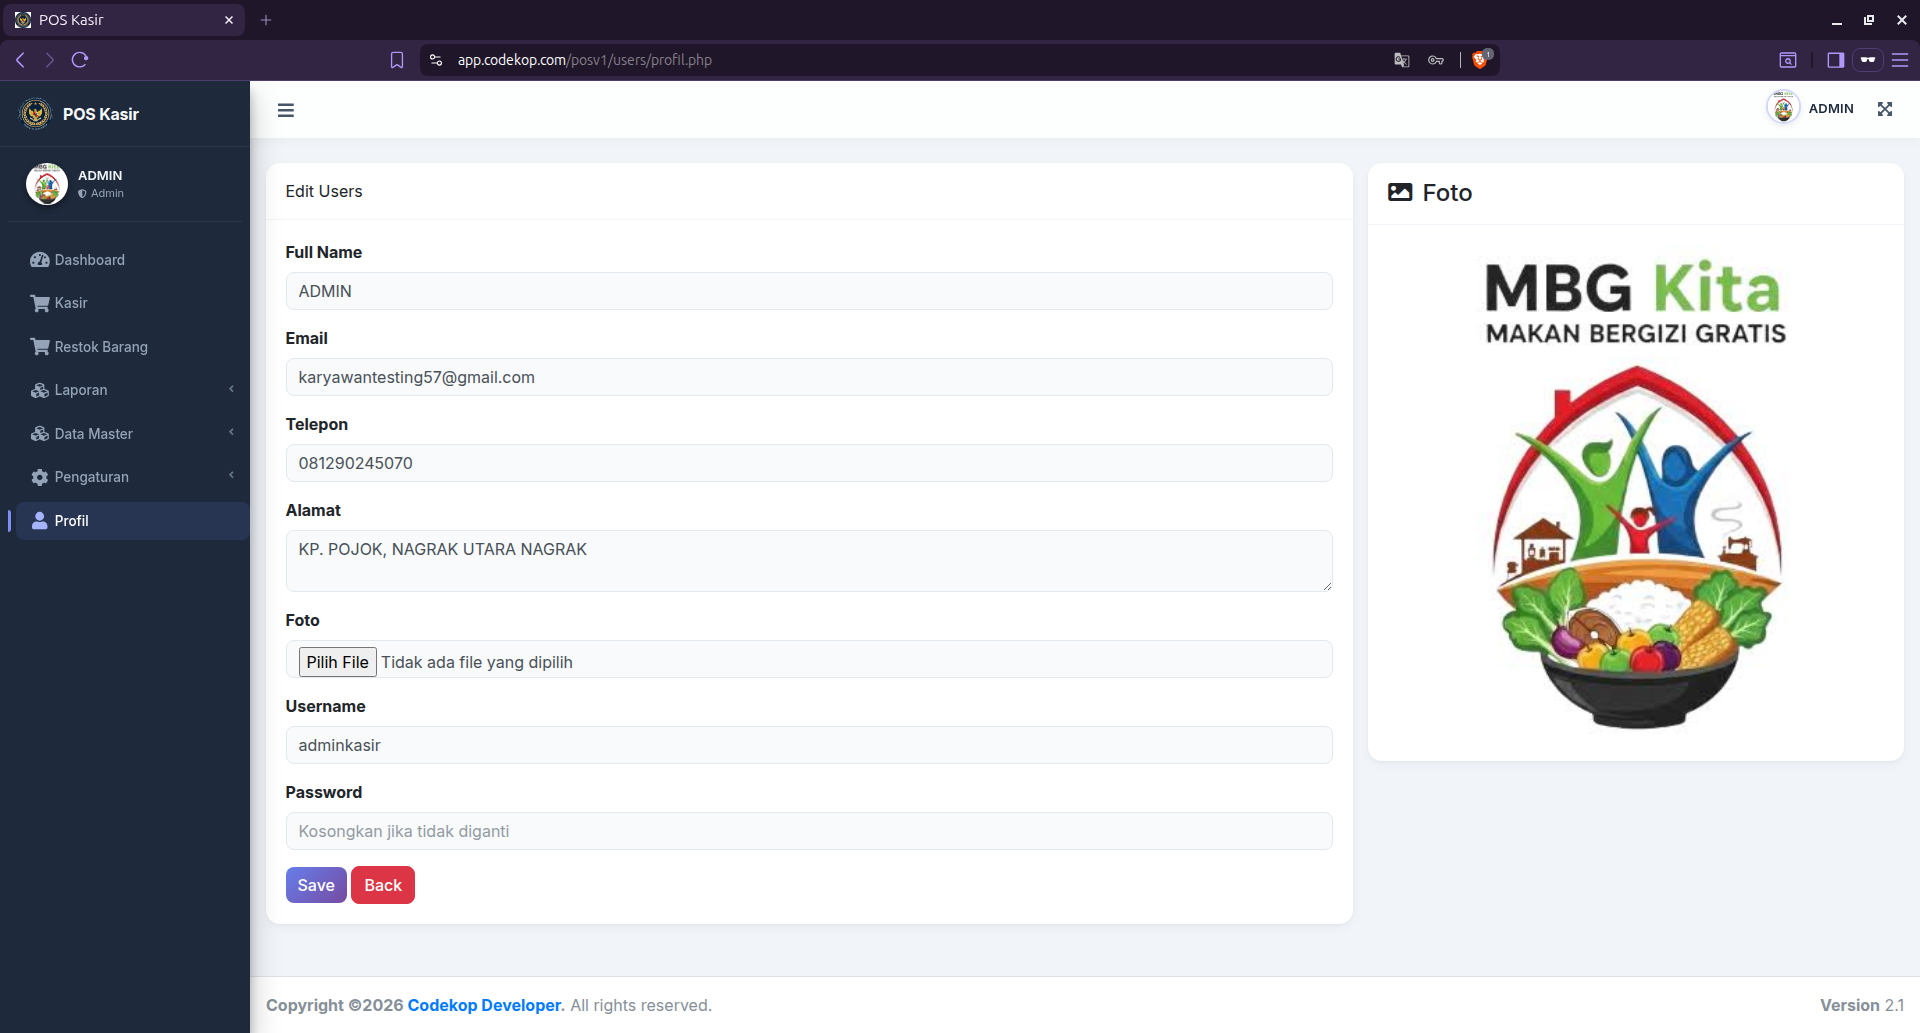
Task: Click the fullscreen expand icon
Action: 1885,109
